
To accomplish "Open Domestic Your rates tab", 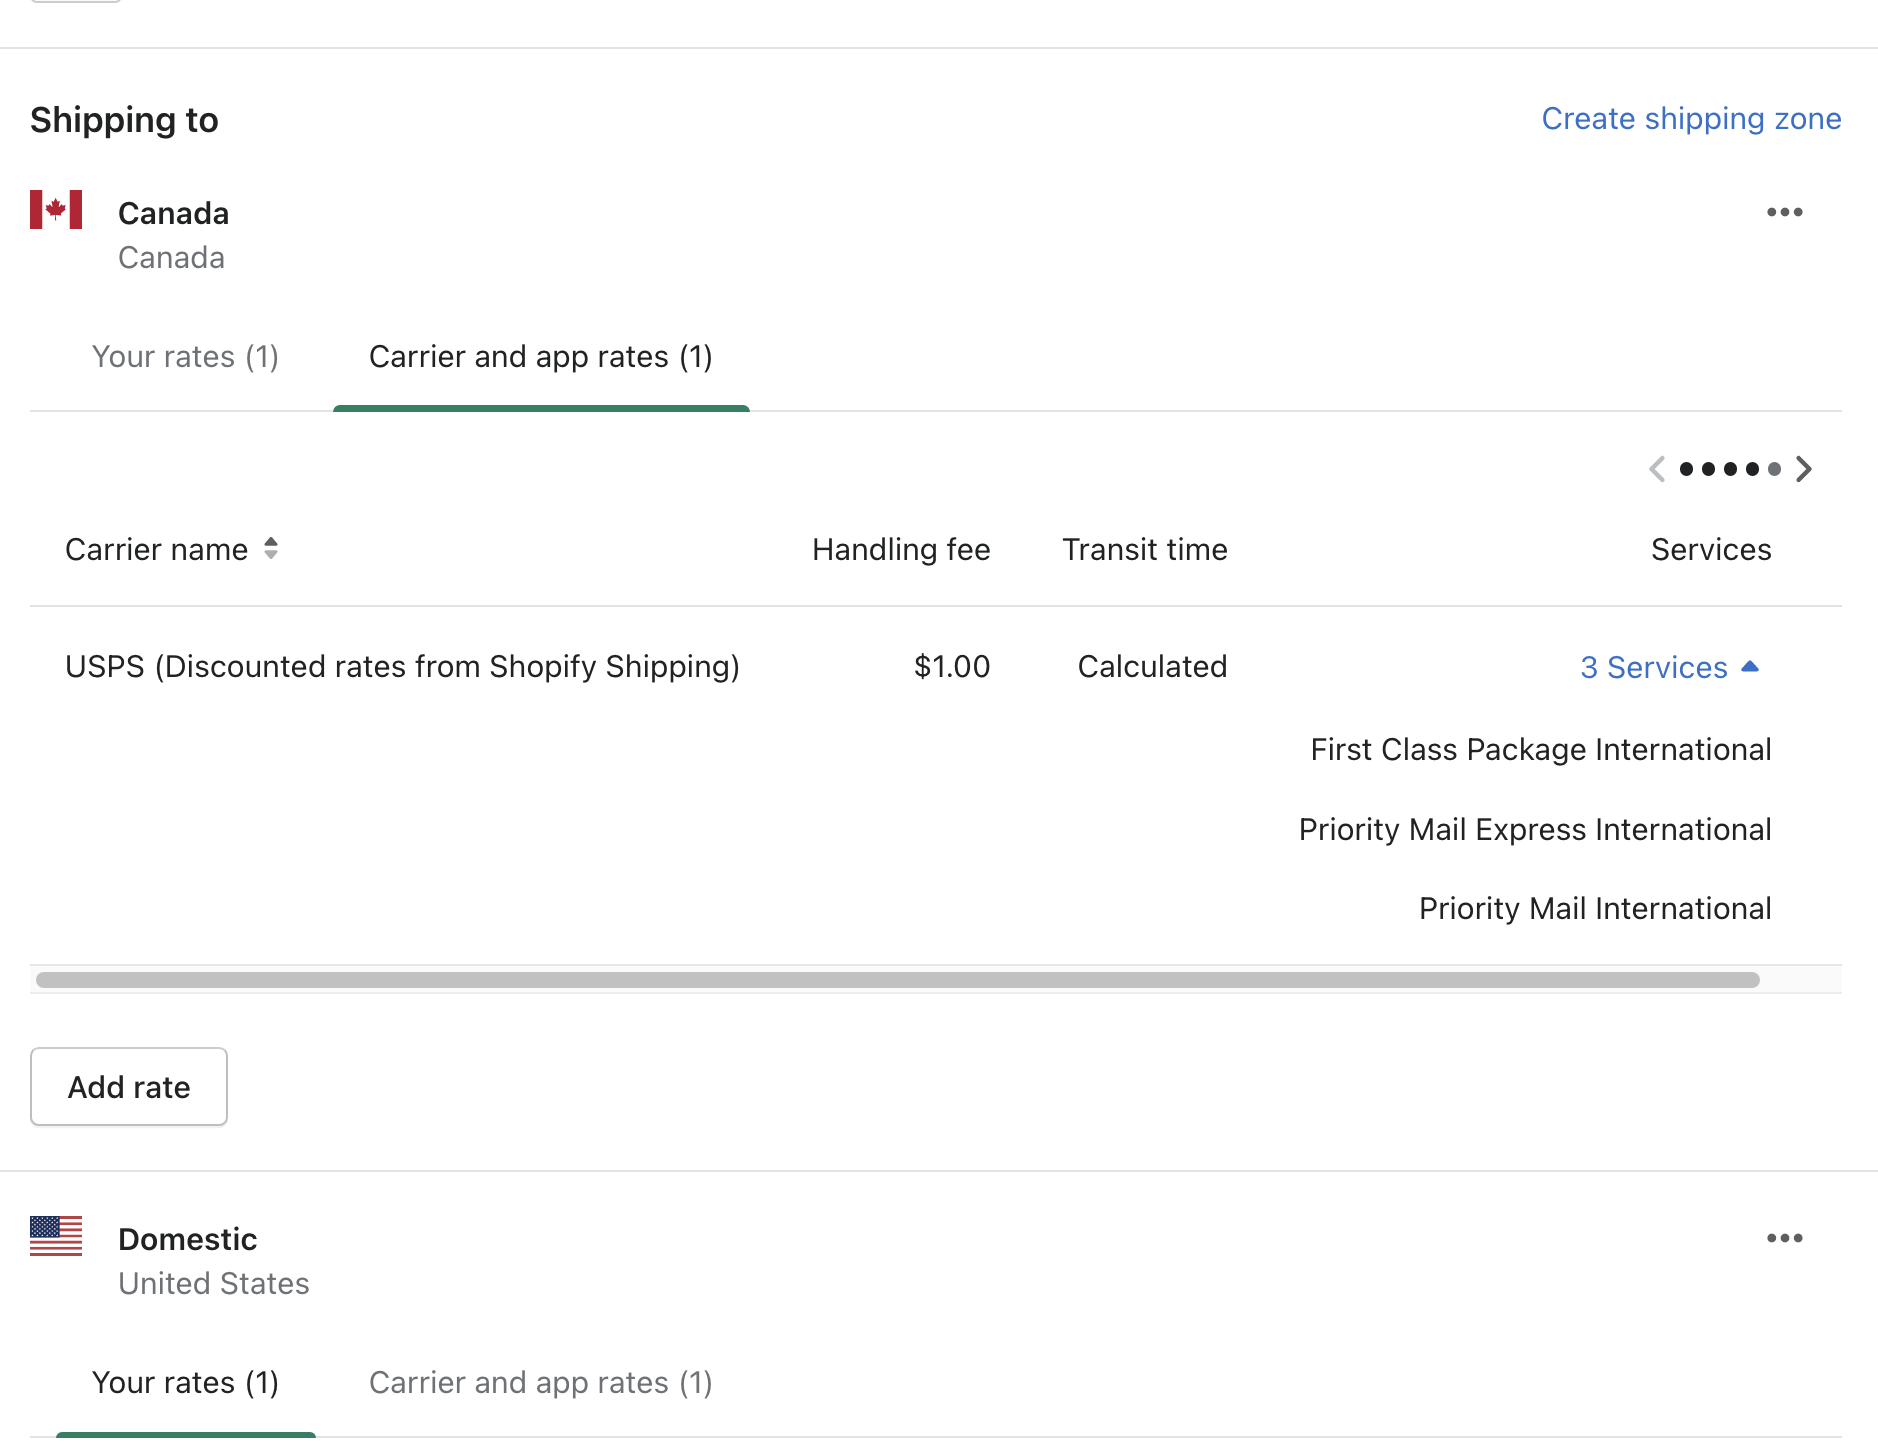I will pos(185,1383).
